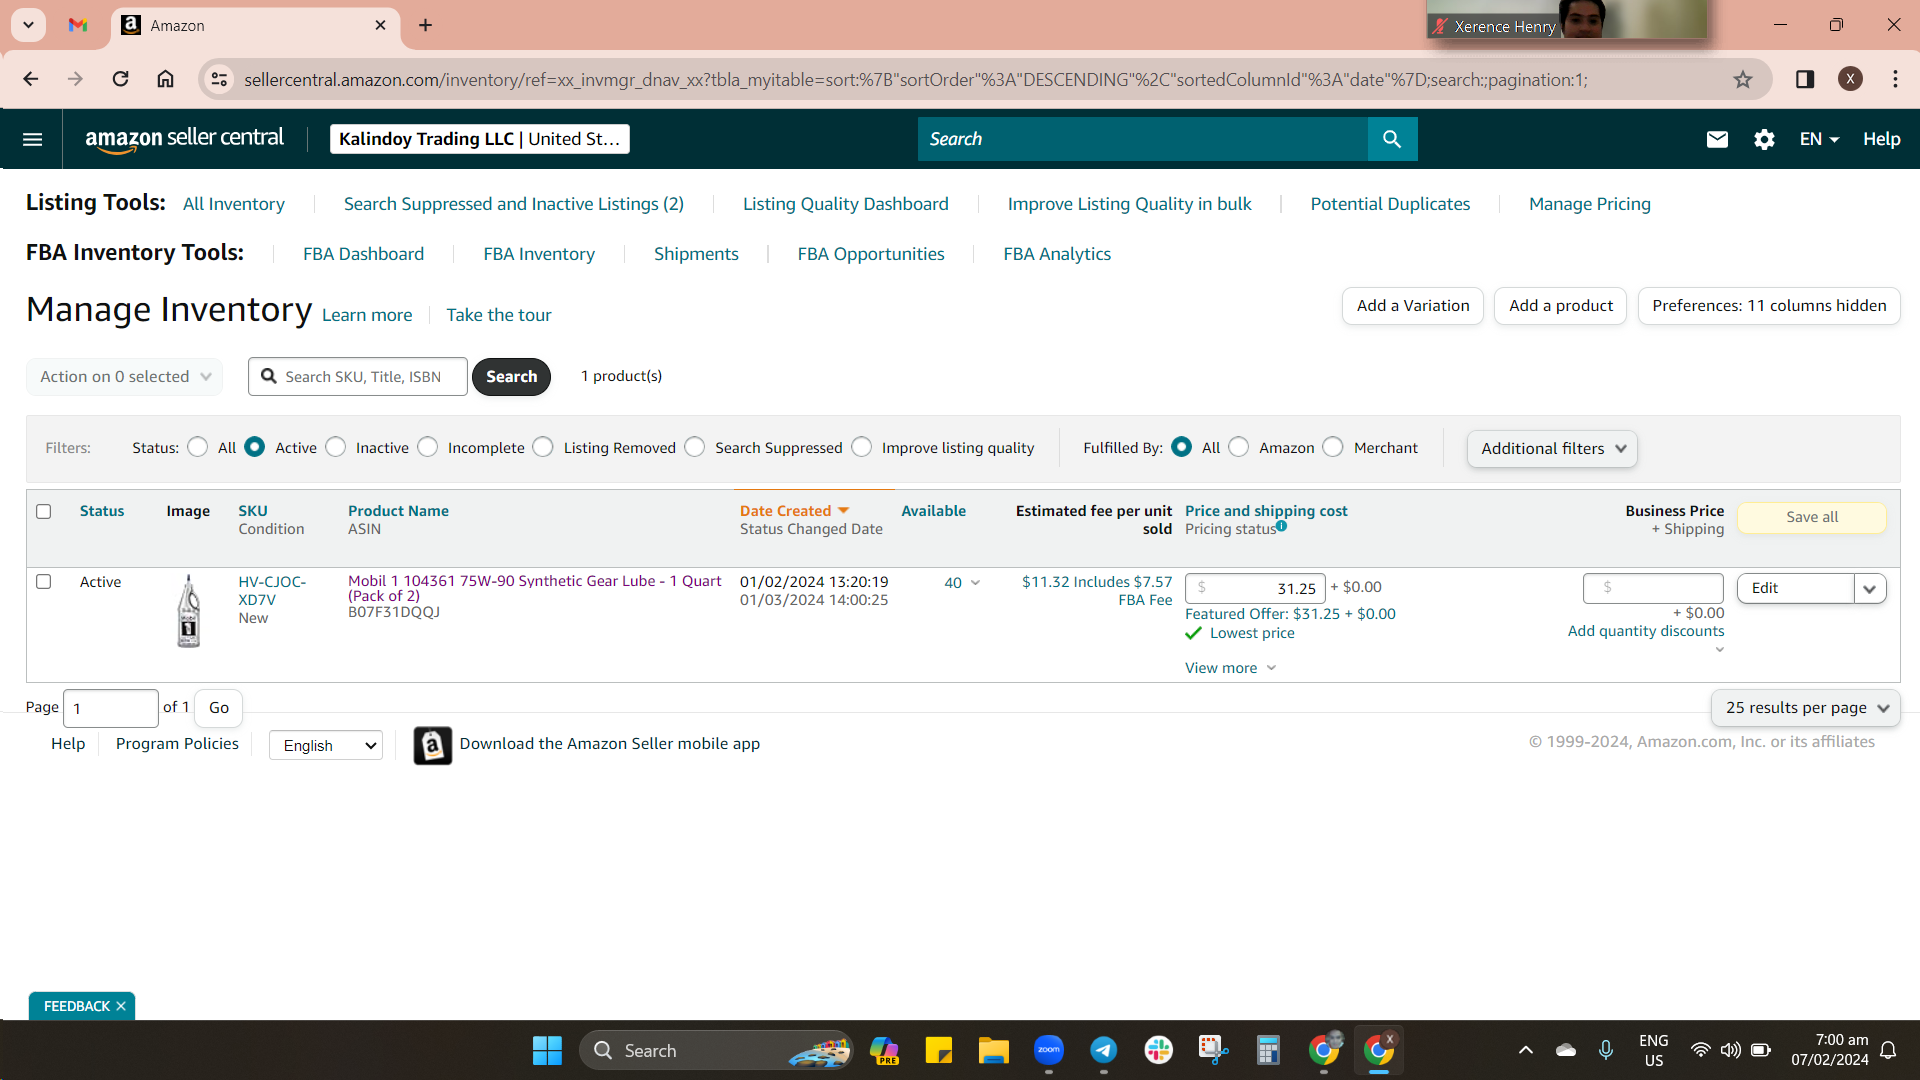Open the settings gear icon
1920x1080 pixels.
[x=1764, y=139]
